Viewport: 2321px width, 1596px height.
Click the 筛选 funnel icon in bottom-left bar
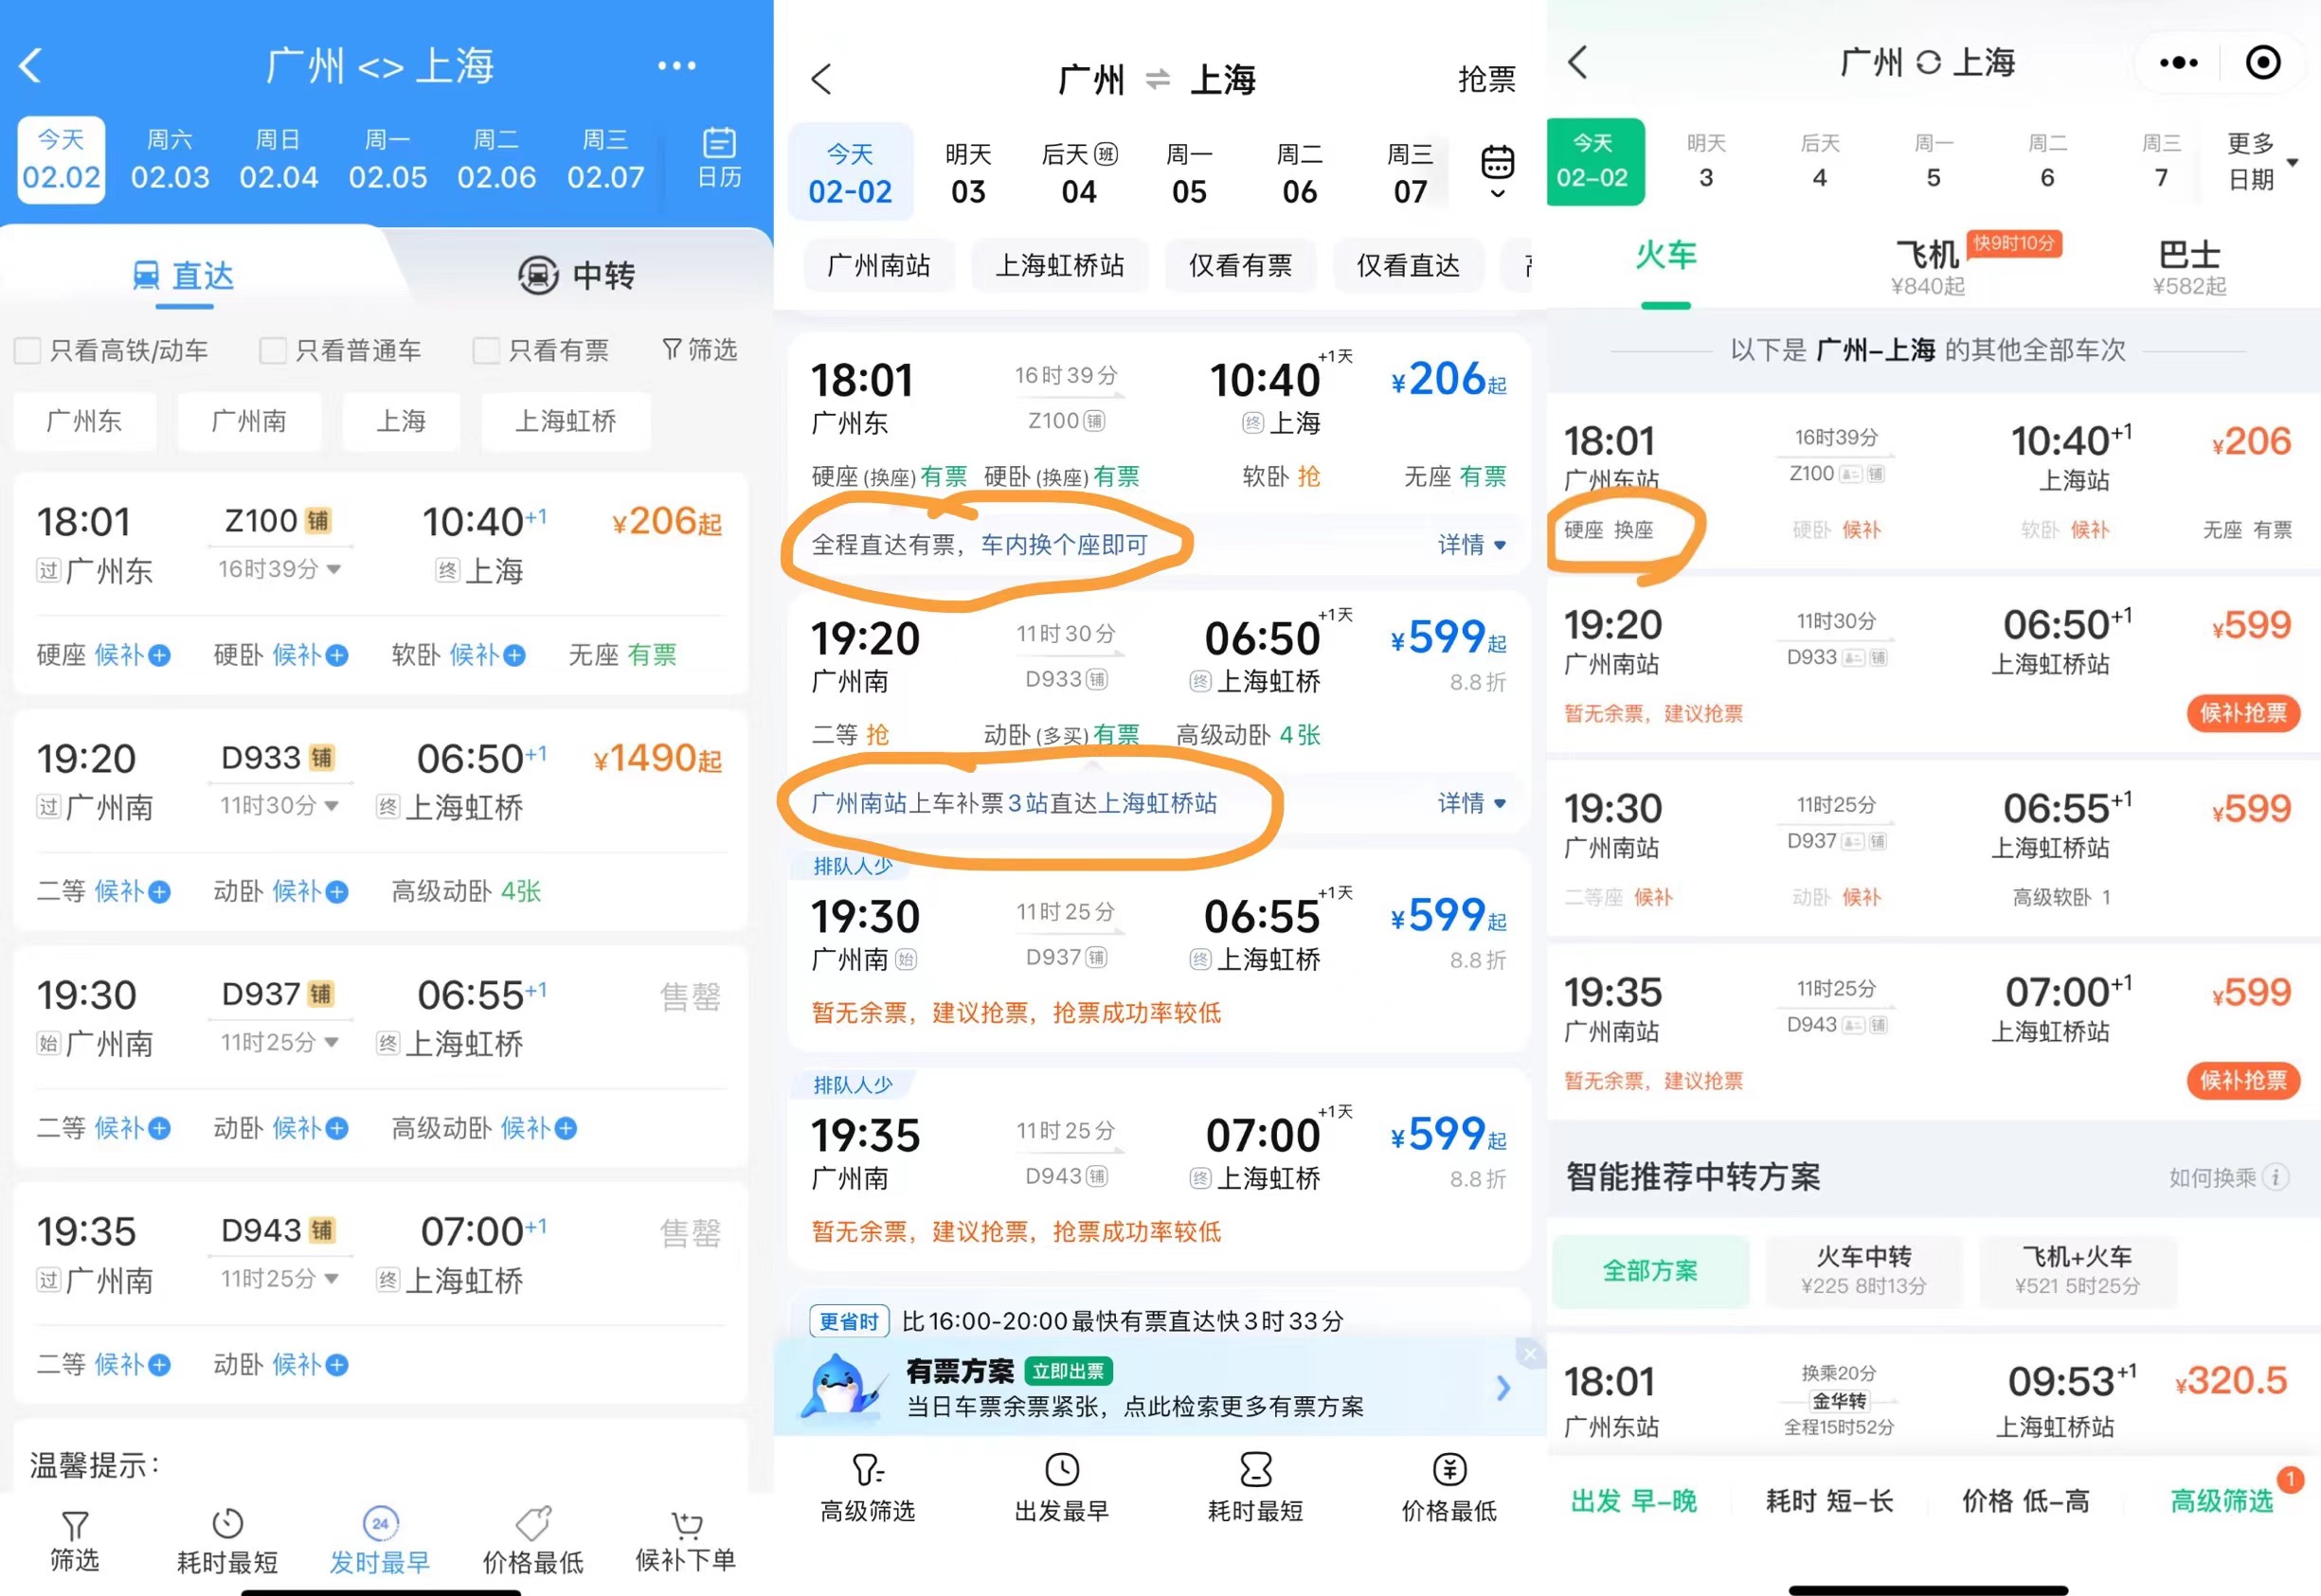coord(74,1525)
